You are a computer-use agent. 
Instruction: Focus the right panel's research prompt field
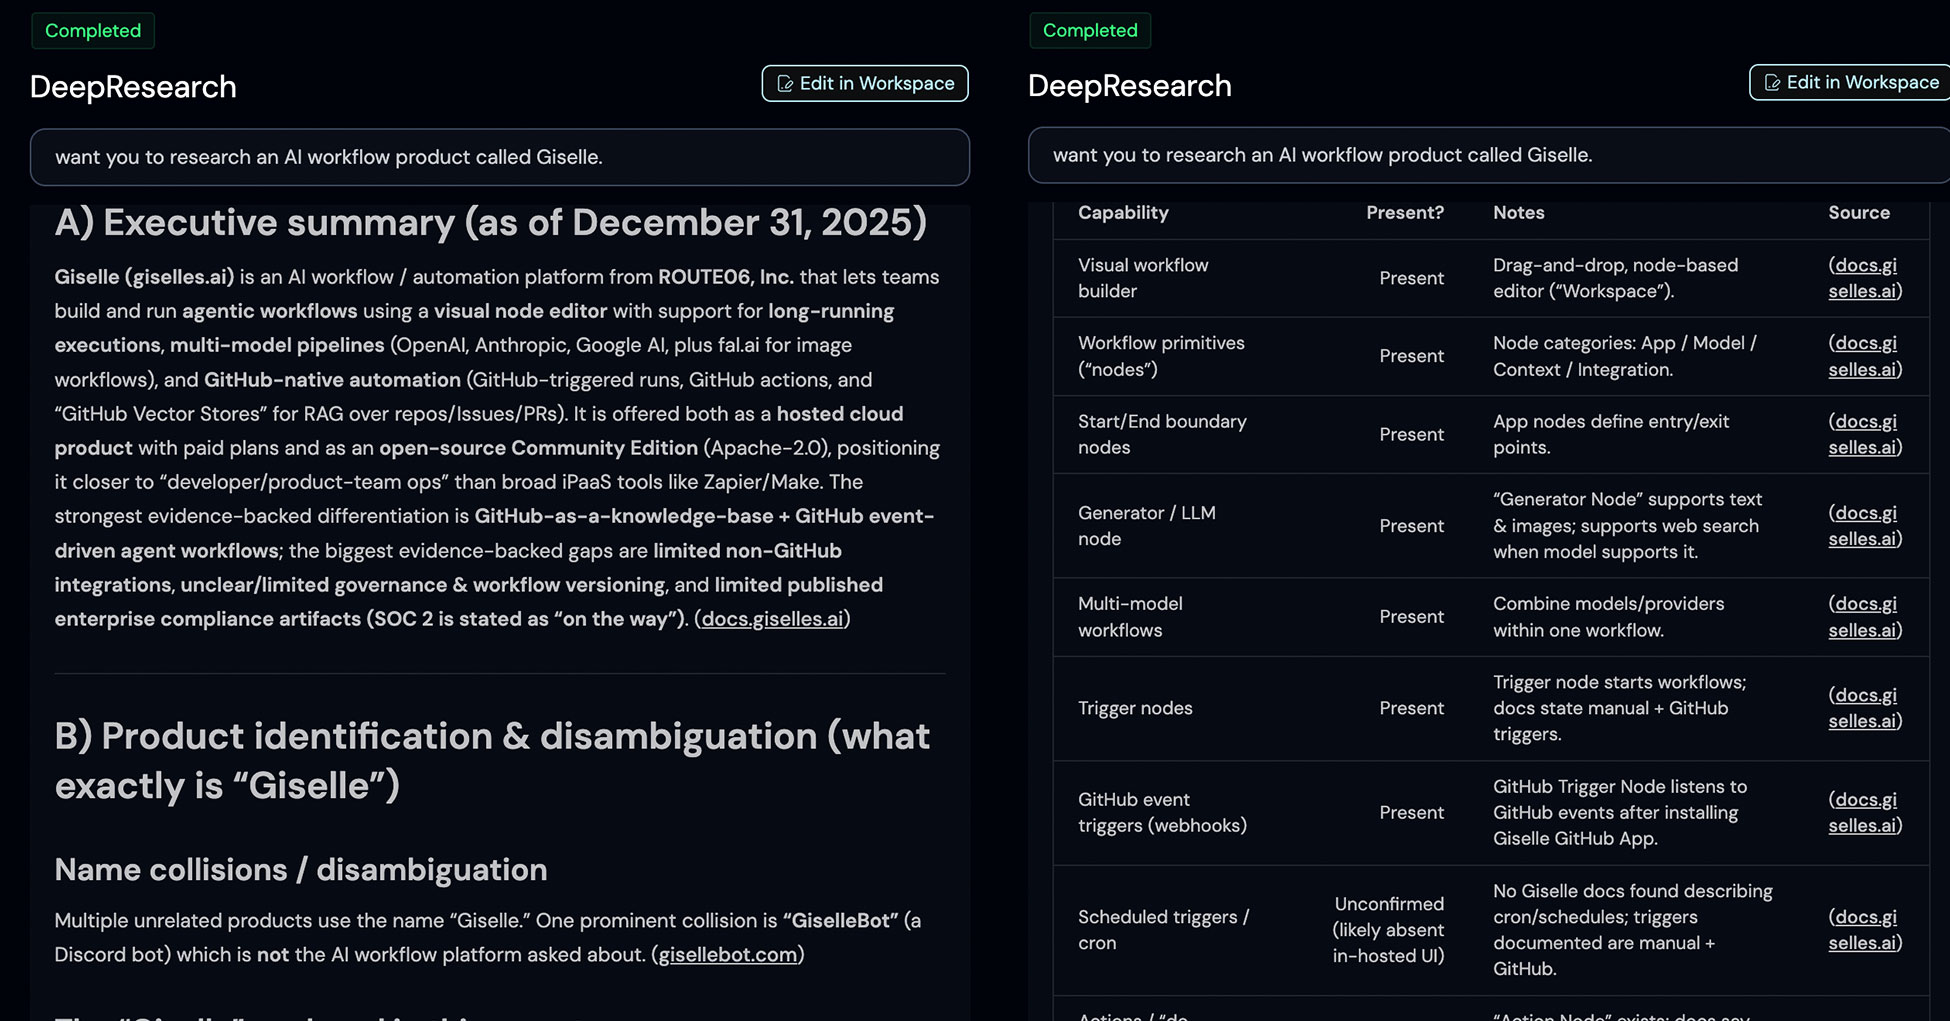click(1488, 155)
